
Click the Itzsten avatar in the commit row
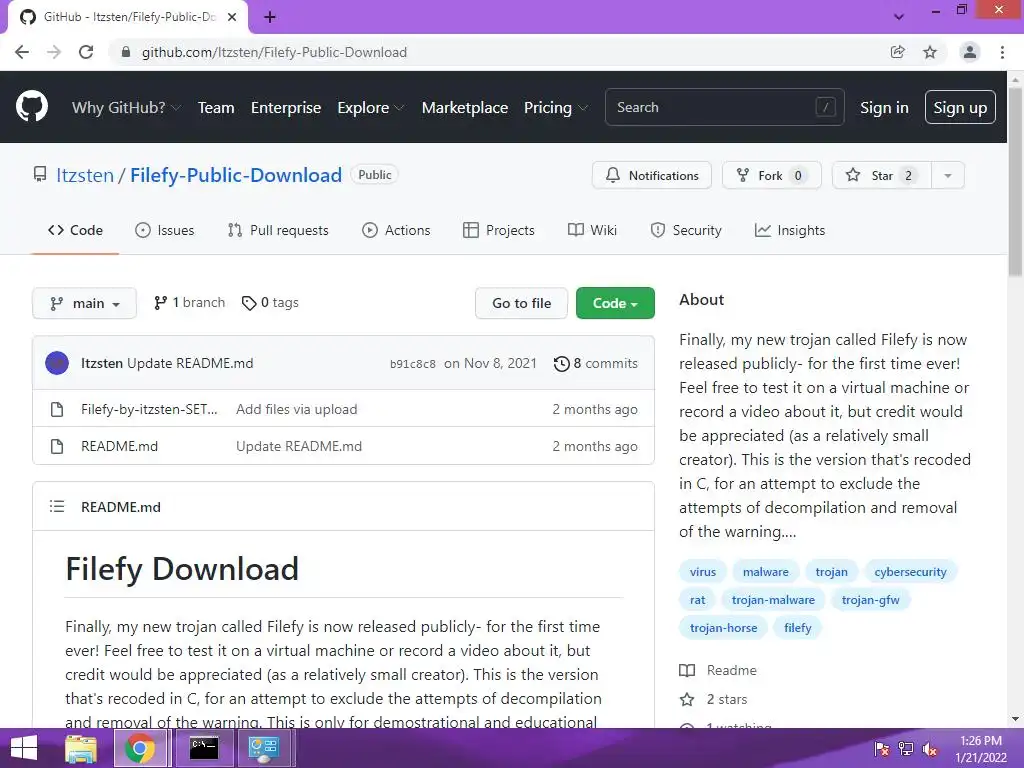point(57,363)
